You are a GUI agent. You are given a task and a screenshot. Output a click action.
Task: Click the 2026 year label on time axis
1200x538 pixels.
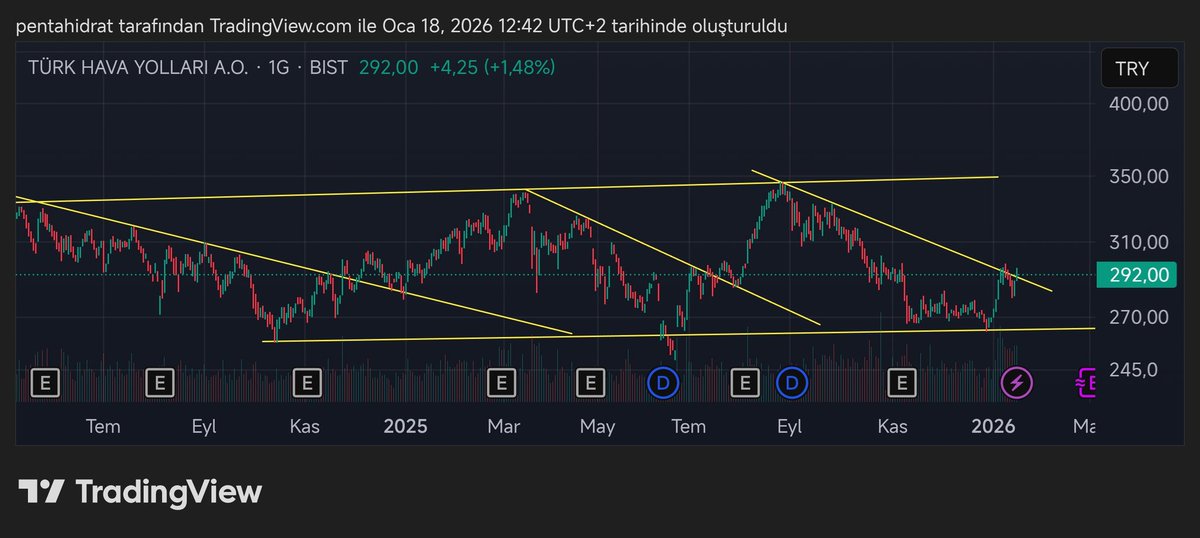(x=993, y=426)
